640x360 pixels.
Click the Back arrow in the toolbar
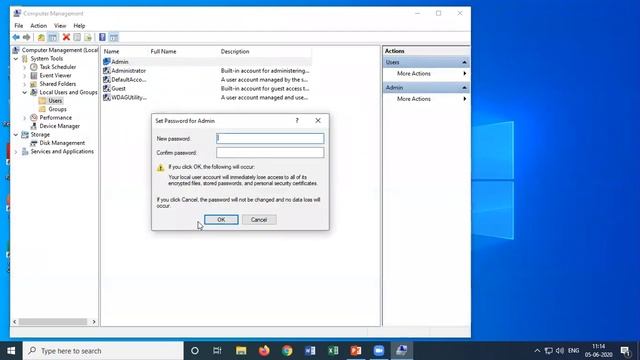click(16, 38)
